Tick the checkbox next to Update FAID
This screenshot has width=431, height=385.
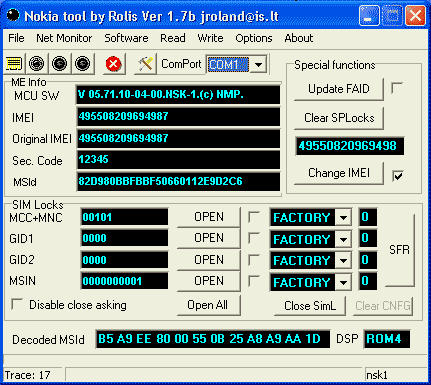pyautogui.click(x=397, y=88)
